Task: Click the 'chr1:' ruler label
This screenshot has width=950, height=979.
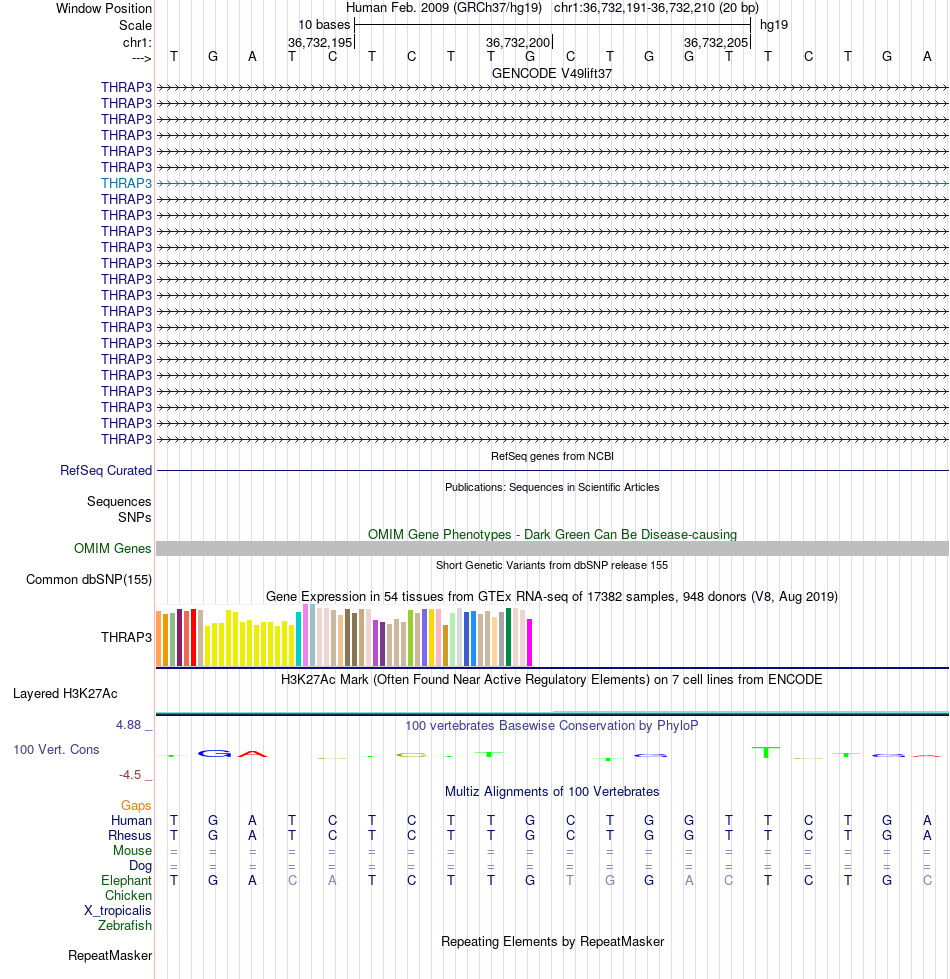Action: tap(137, 42)
